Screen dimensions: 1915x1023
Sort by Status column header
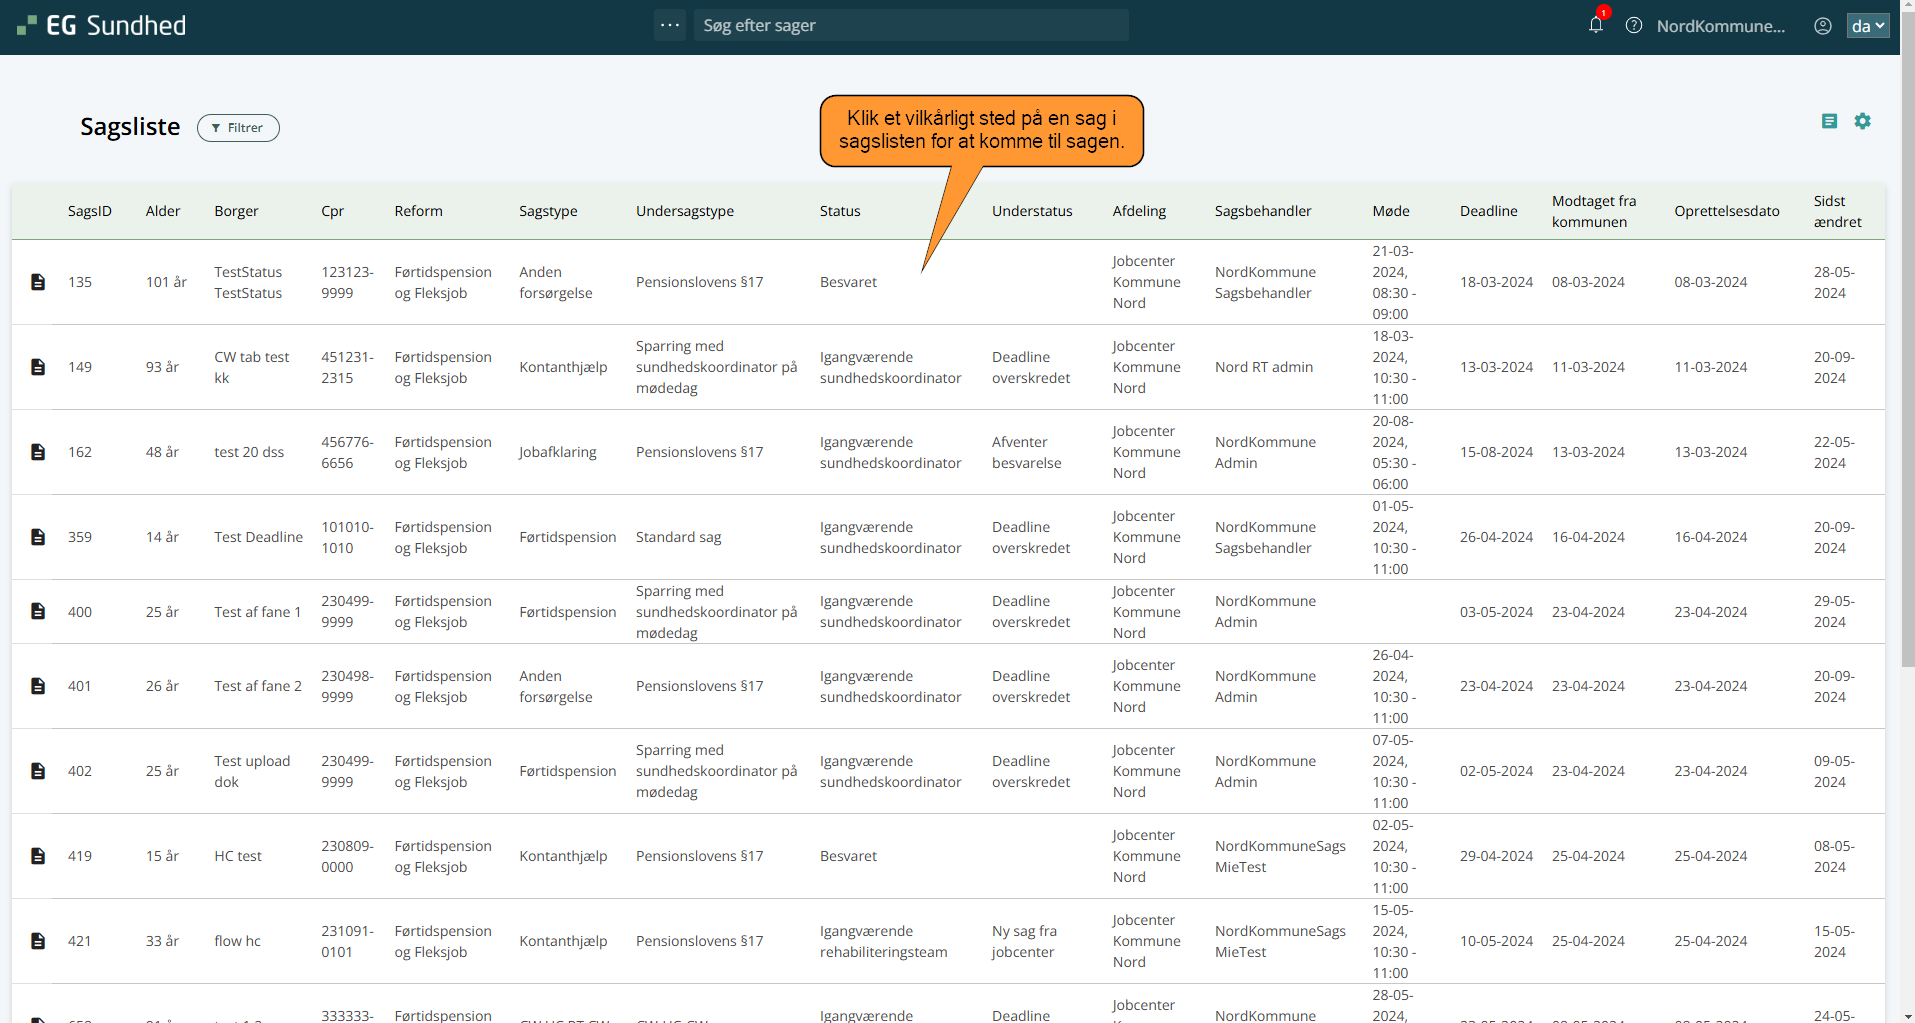coord(840,211)
